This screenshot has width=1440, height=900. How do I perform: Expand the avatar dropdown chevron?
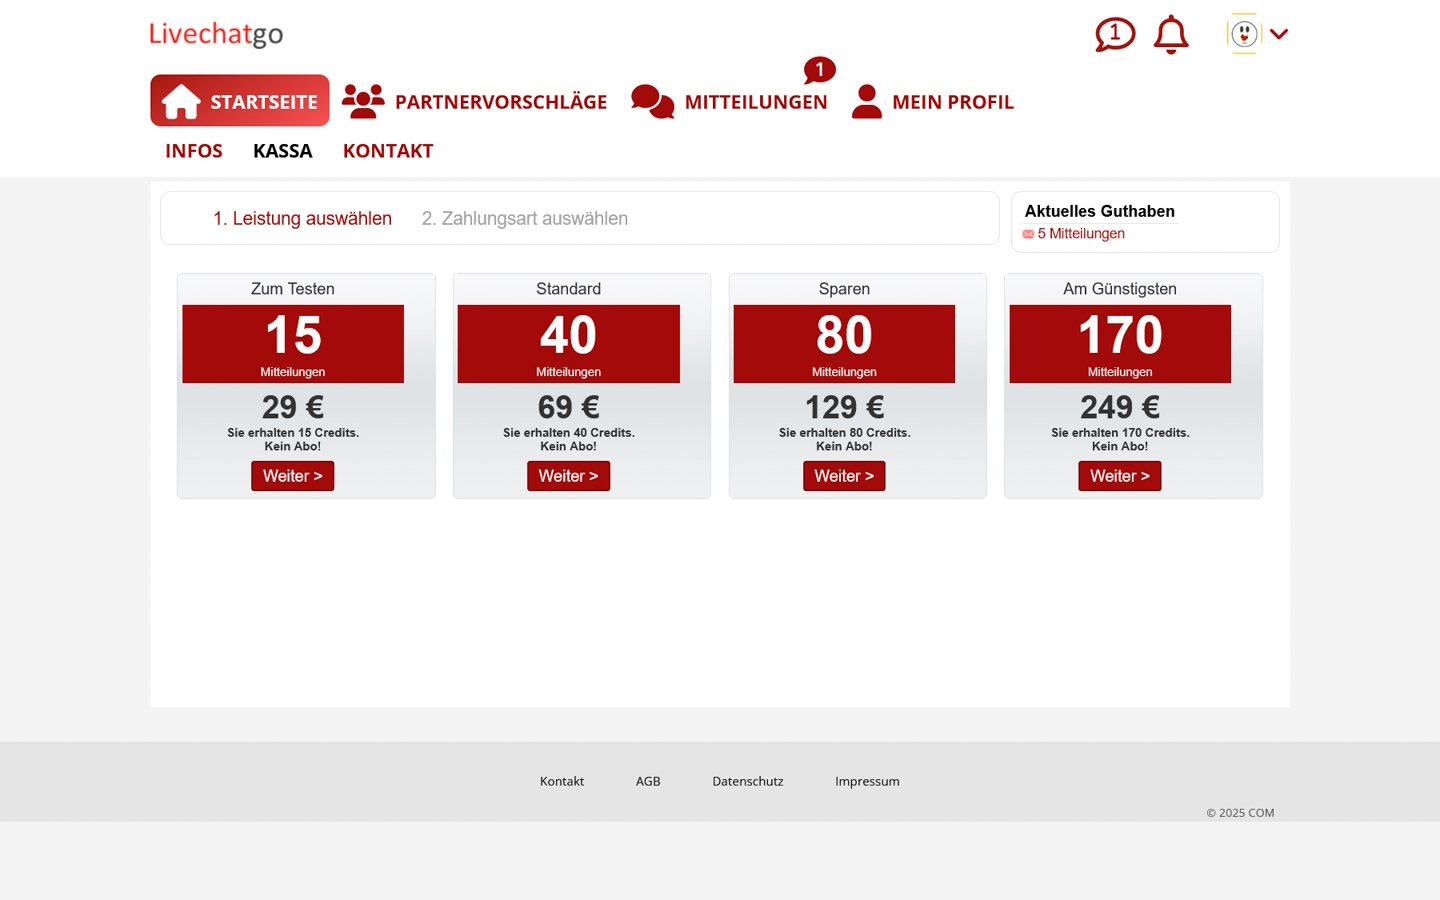click(1279, 34)
